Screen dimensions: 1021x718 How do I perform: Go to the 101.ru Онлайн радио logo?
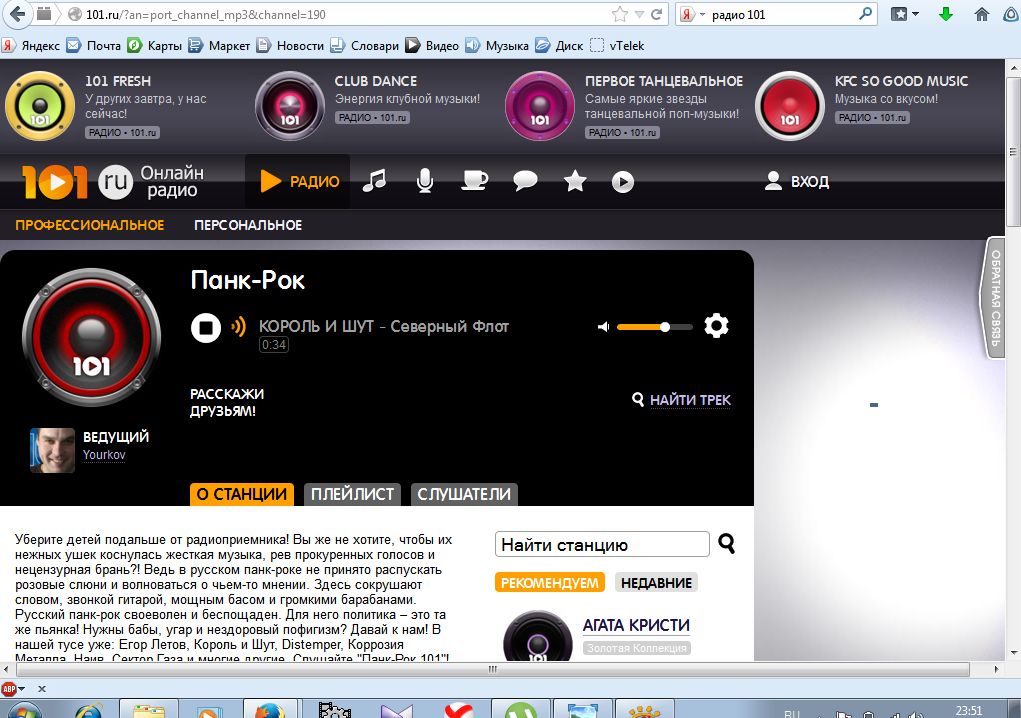(113, 182)
